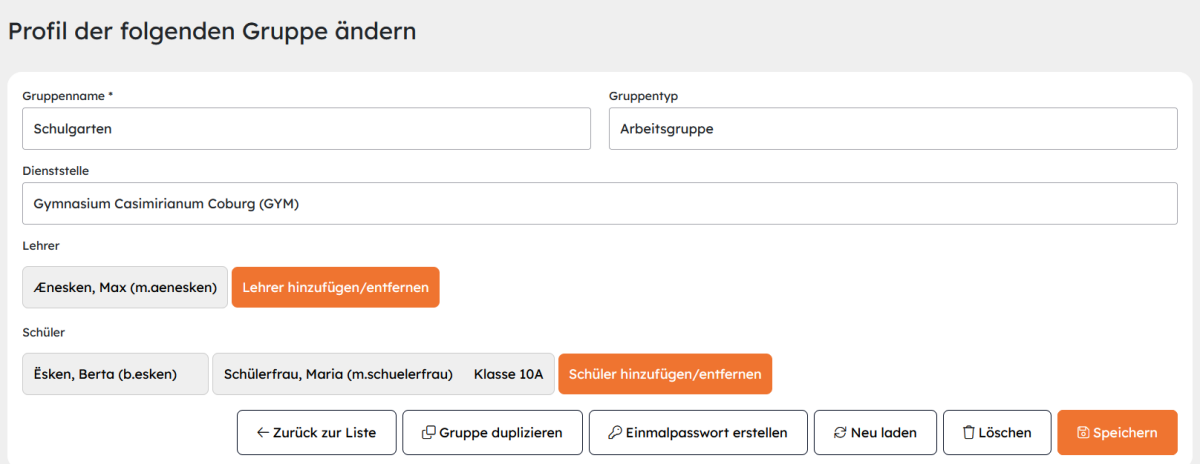Click the back arrow icon on Zurück zur Liste
Viewport: 1200px width, 464px height.
pos(263,433)
